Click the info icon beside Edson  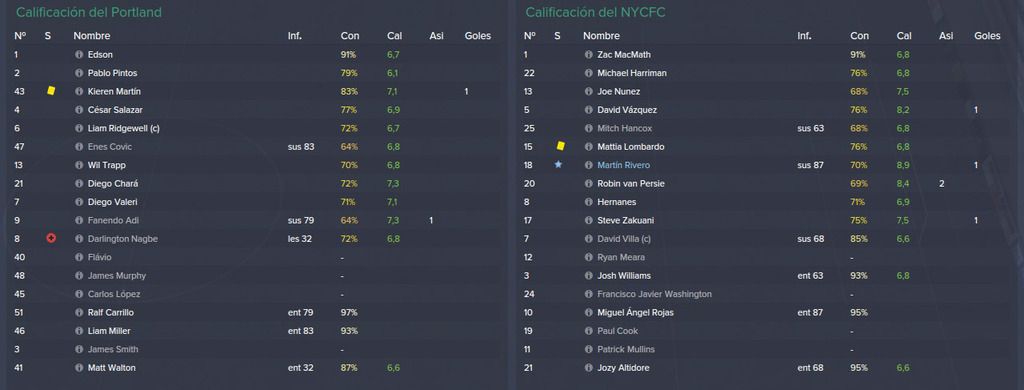pos(79,55)
